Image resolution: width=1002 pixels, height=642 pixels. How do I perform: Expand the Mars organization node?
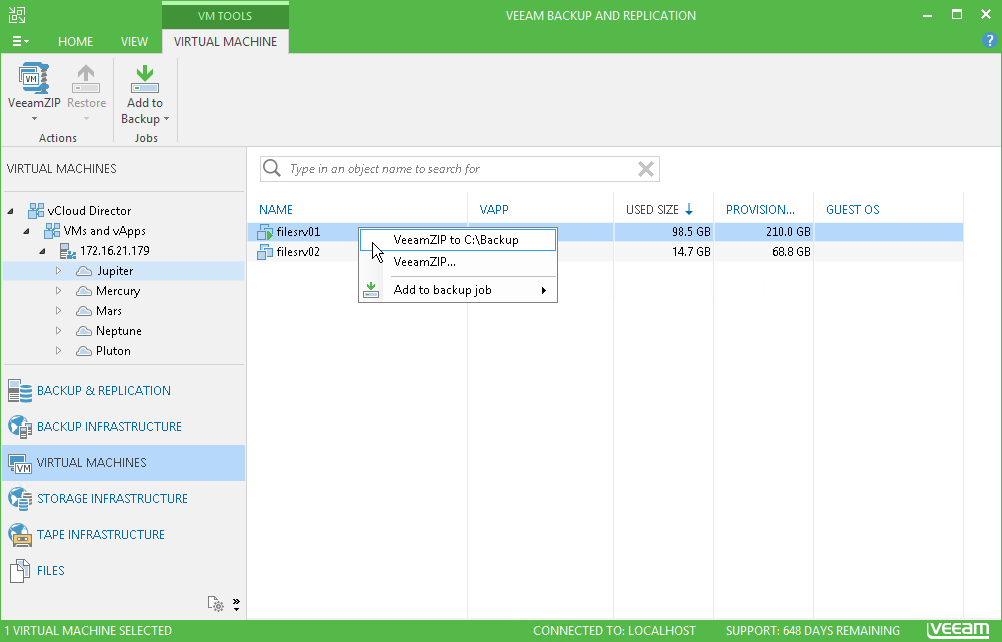(x=58, y=311)
